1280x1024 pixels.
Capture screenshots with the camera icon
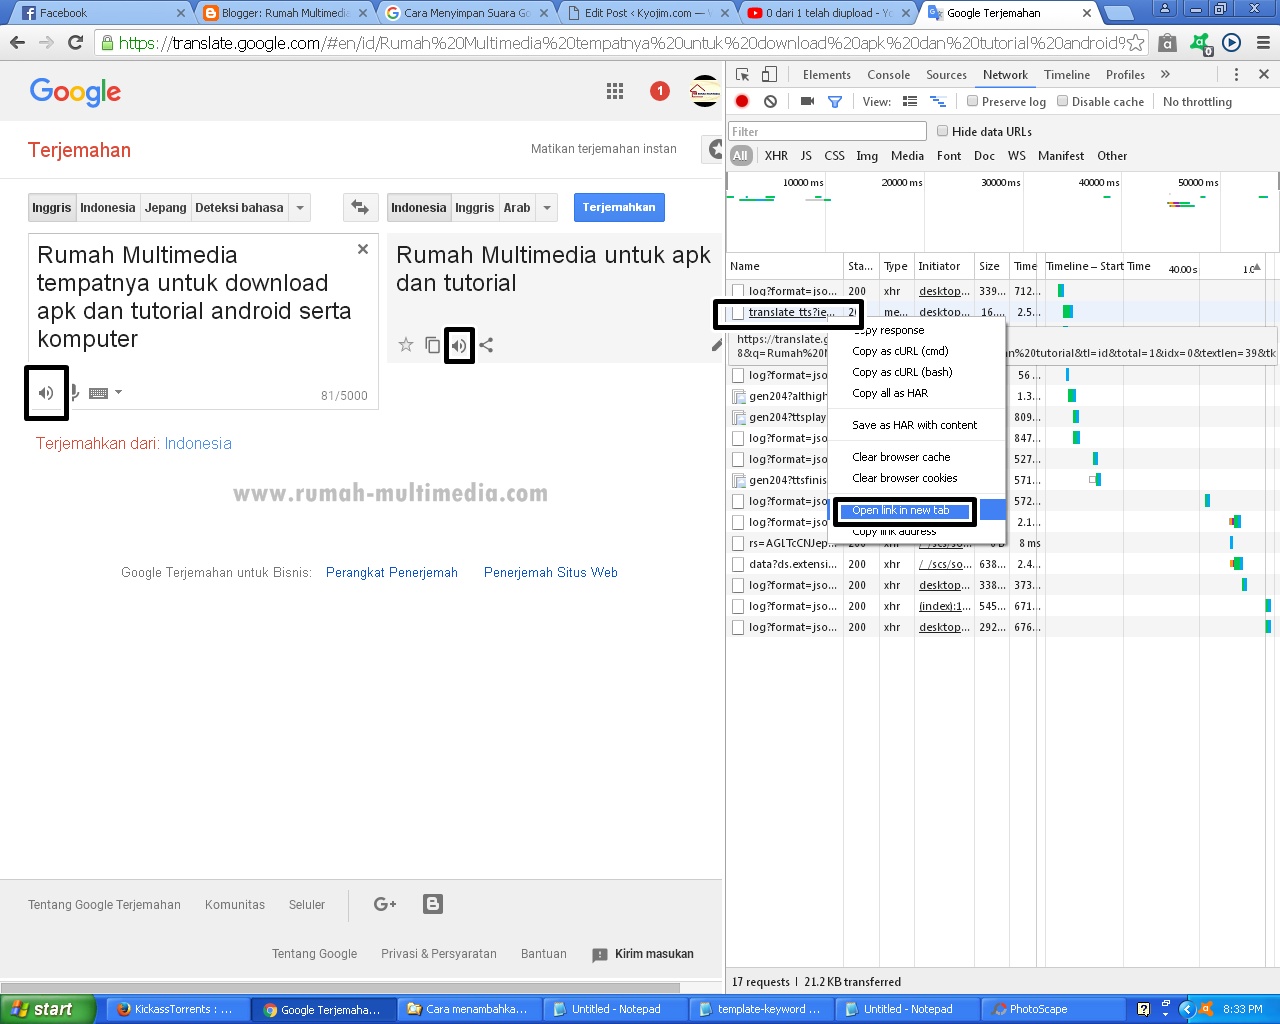point(807,101)
